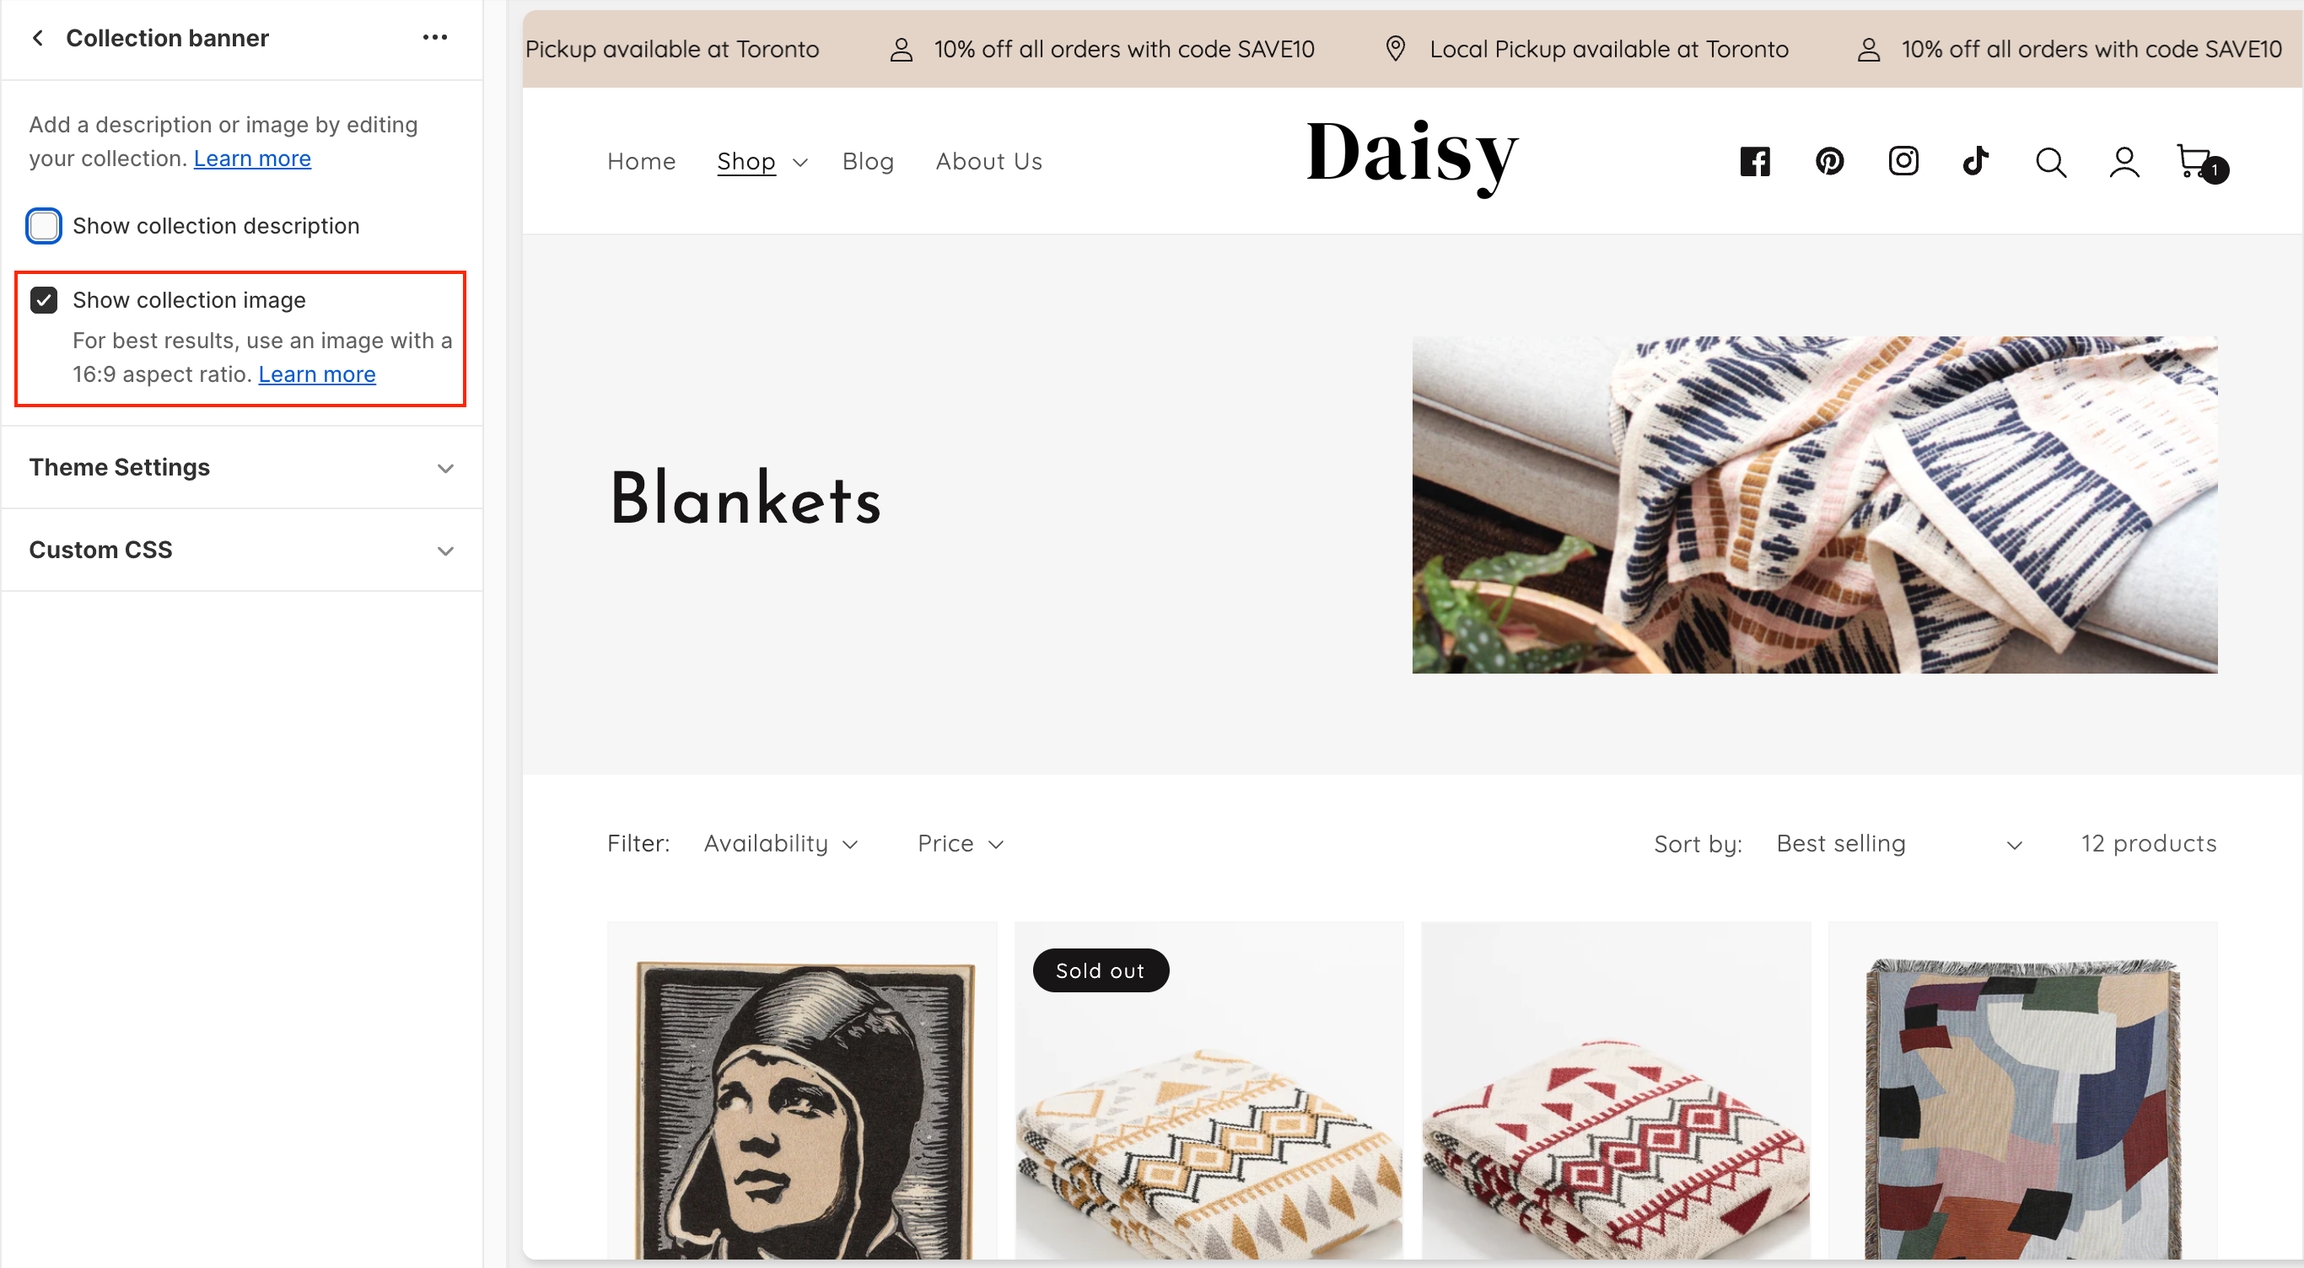Open the Availability filter dropdown

pyautogui.click(x=781, y=844)
